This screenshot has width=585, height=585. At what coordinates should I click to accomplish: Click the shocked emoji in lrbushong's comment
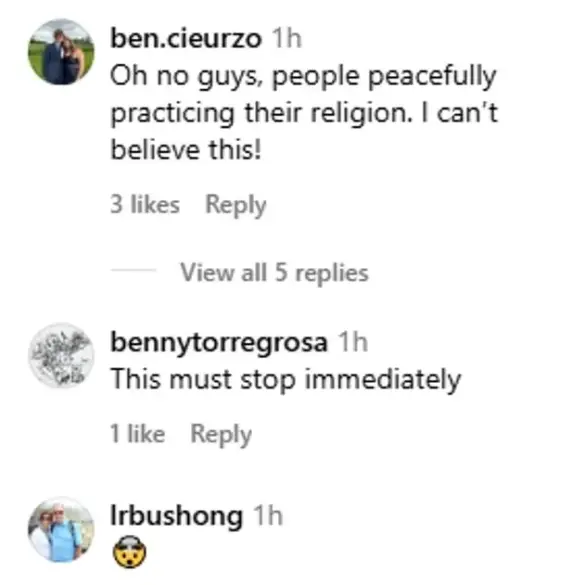[x=129, y=551]
